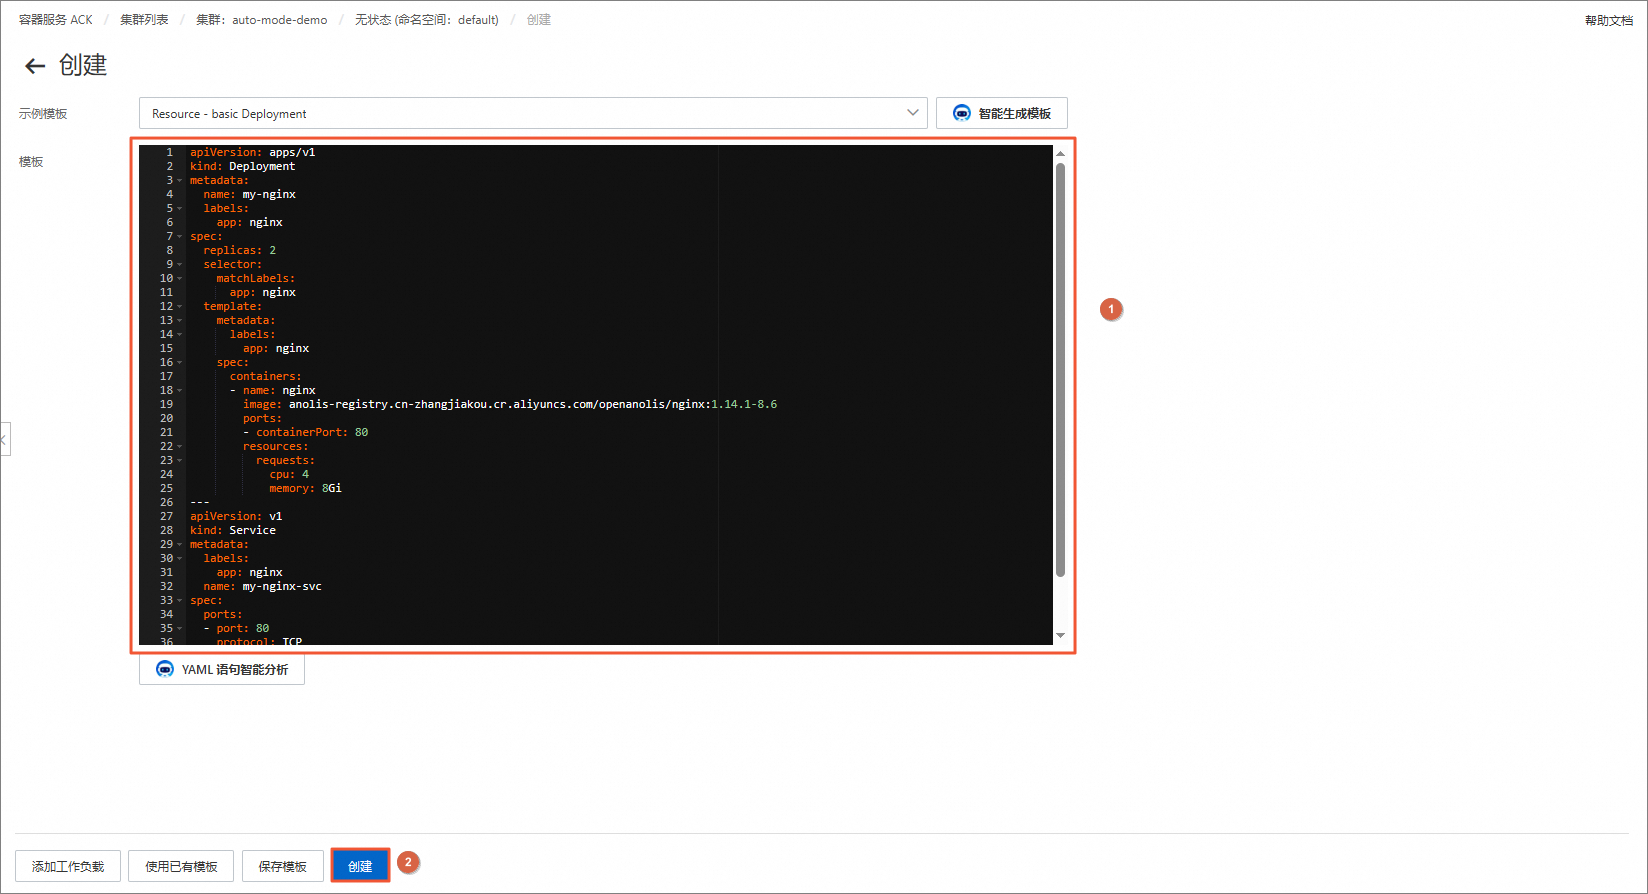Screen dimensions: 1648x894
Task: Click the editor scrollbar up arrow
Action: [x=1060, y=153]
